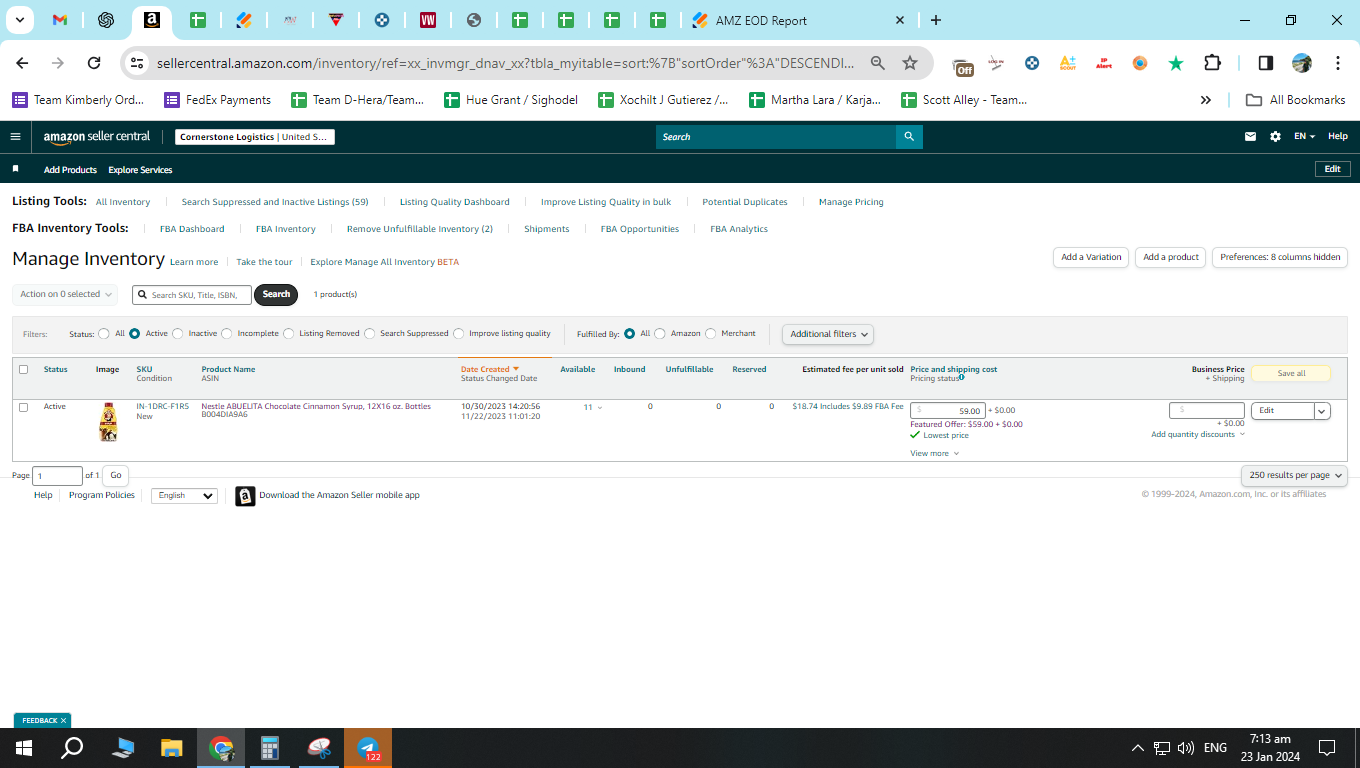Click the SKU search input field
Viewport: 1360px width, 768px height.
point(192,295)
